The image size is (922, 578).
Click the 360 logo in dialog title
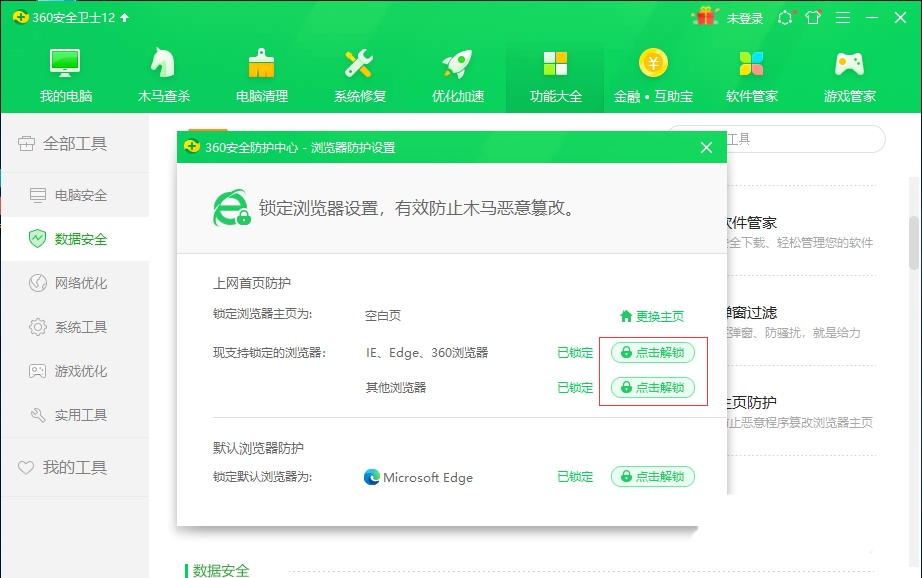[192, 147]
